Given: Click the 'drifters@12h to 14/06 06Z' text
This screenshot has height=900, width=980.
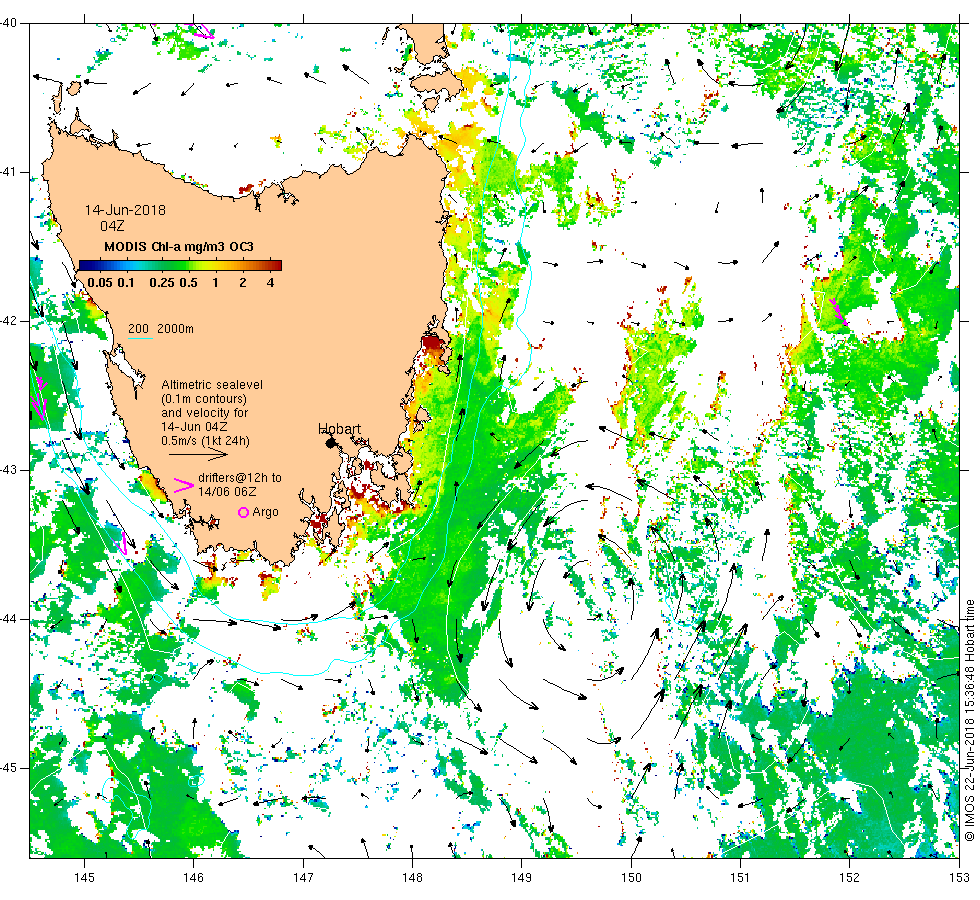Looking at the screenshot, I should coord(239,484).
